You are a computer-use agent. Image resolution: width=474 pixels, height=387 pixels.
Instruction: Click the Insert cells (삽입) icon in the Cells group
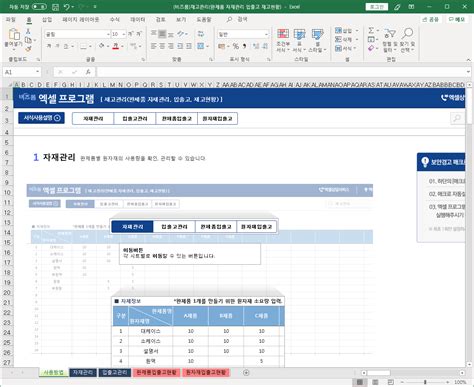tap(338, 31)
